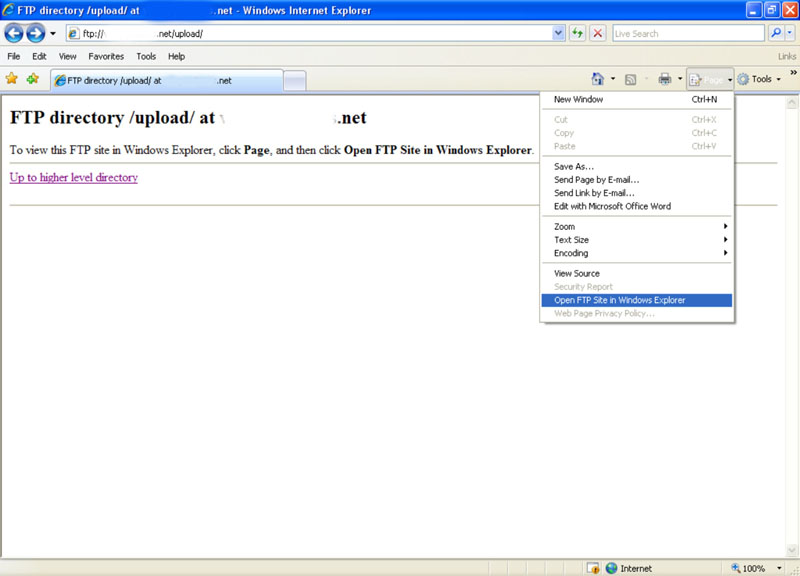Image resolution: width=800 pixels, height=576 pixels.
Task: Open the File menu
Action: click(x=14, y=56)
